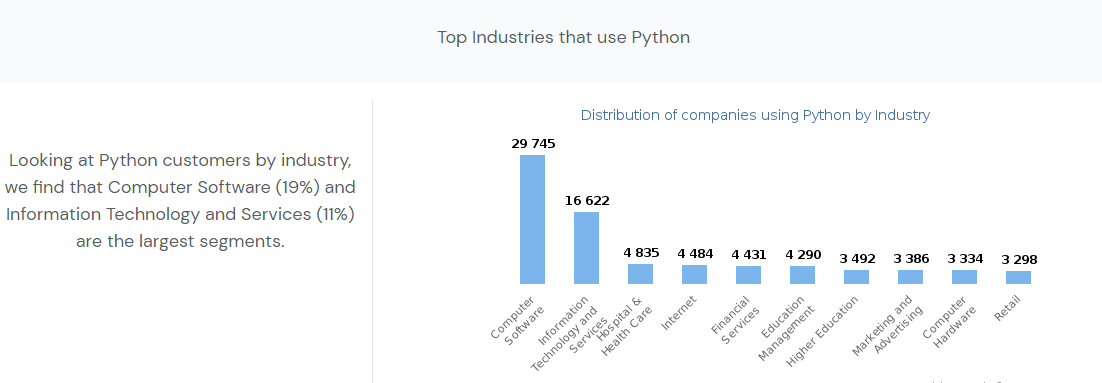The height and width of the screenshot is (383, 1102).
Task: Click the Higher Education bar
Action: [x=857, y=277]
